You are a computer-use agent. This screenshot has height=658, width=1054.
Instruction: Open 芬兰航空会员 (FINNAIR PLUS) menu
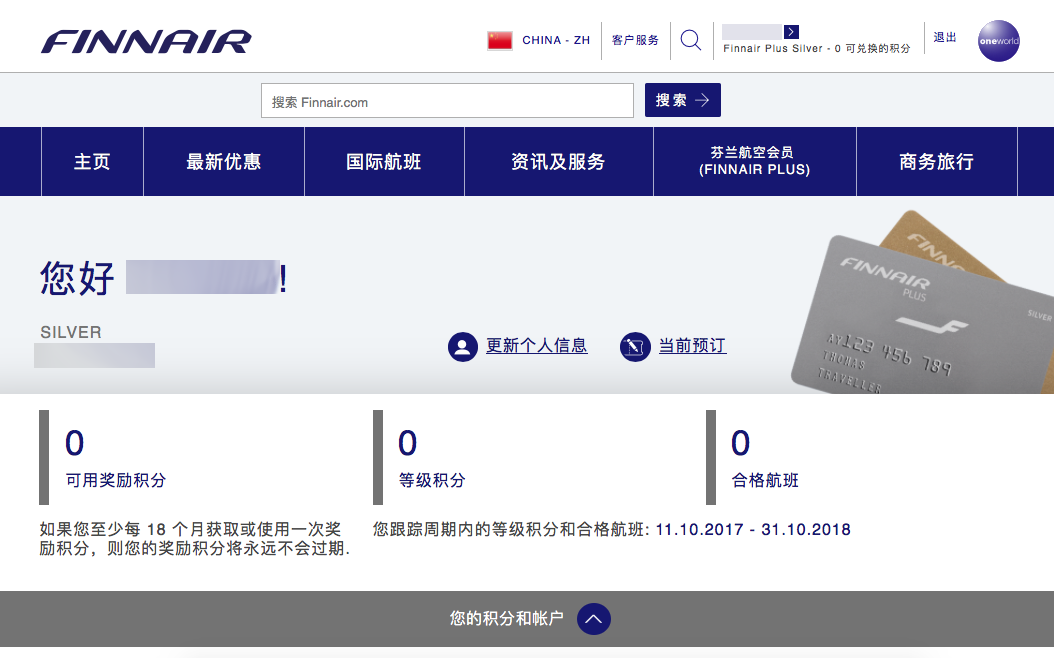754,161
